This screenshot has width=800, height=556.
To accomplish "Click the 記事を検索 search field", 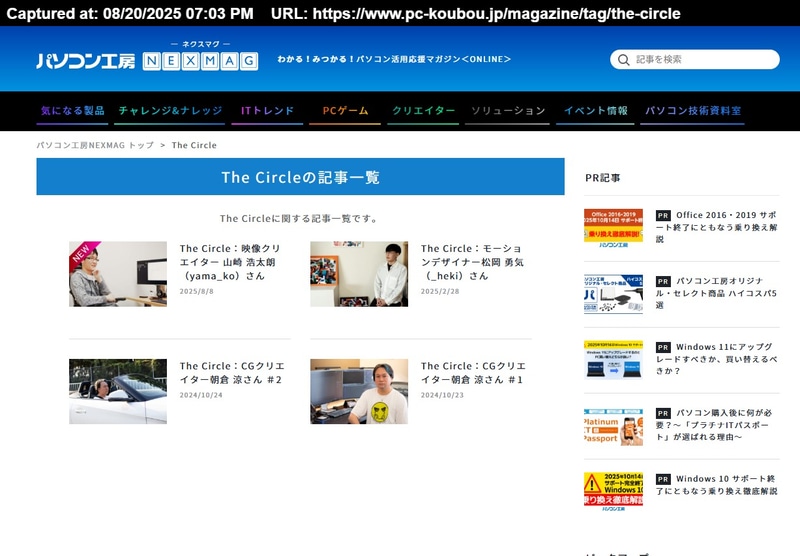I will pos(694,59).
